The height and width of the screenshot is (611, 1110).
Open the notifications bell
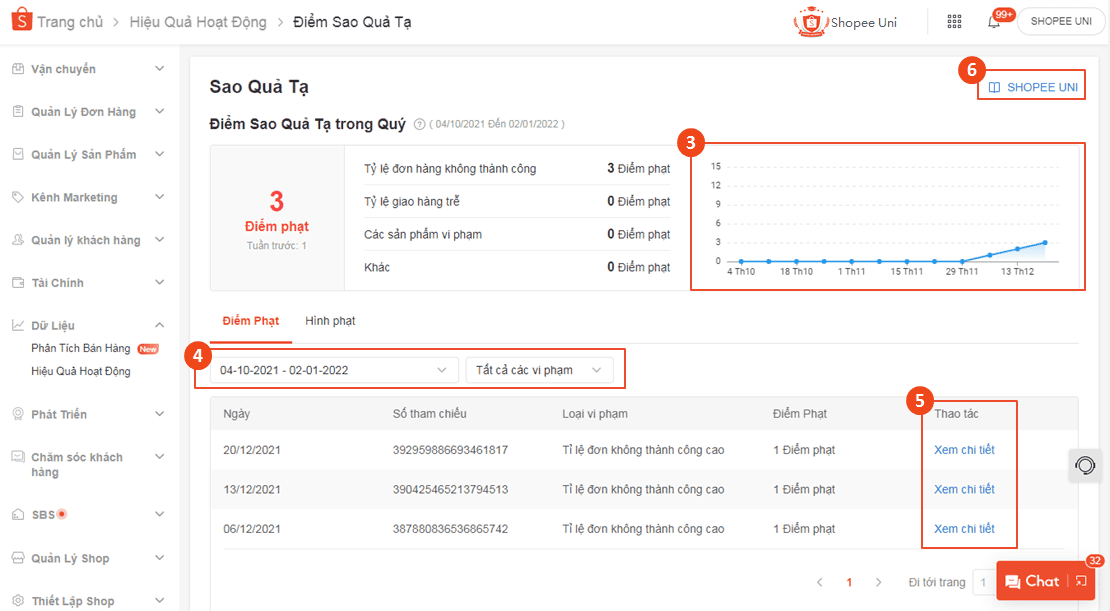[x=993, y=22]
